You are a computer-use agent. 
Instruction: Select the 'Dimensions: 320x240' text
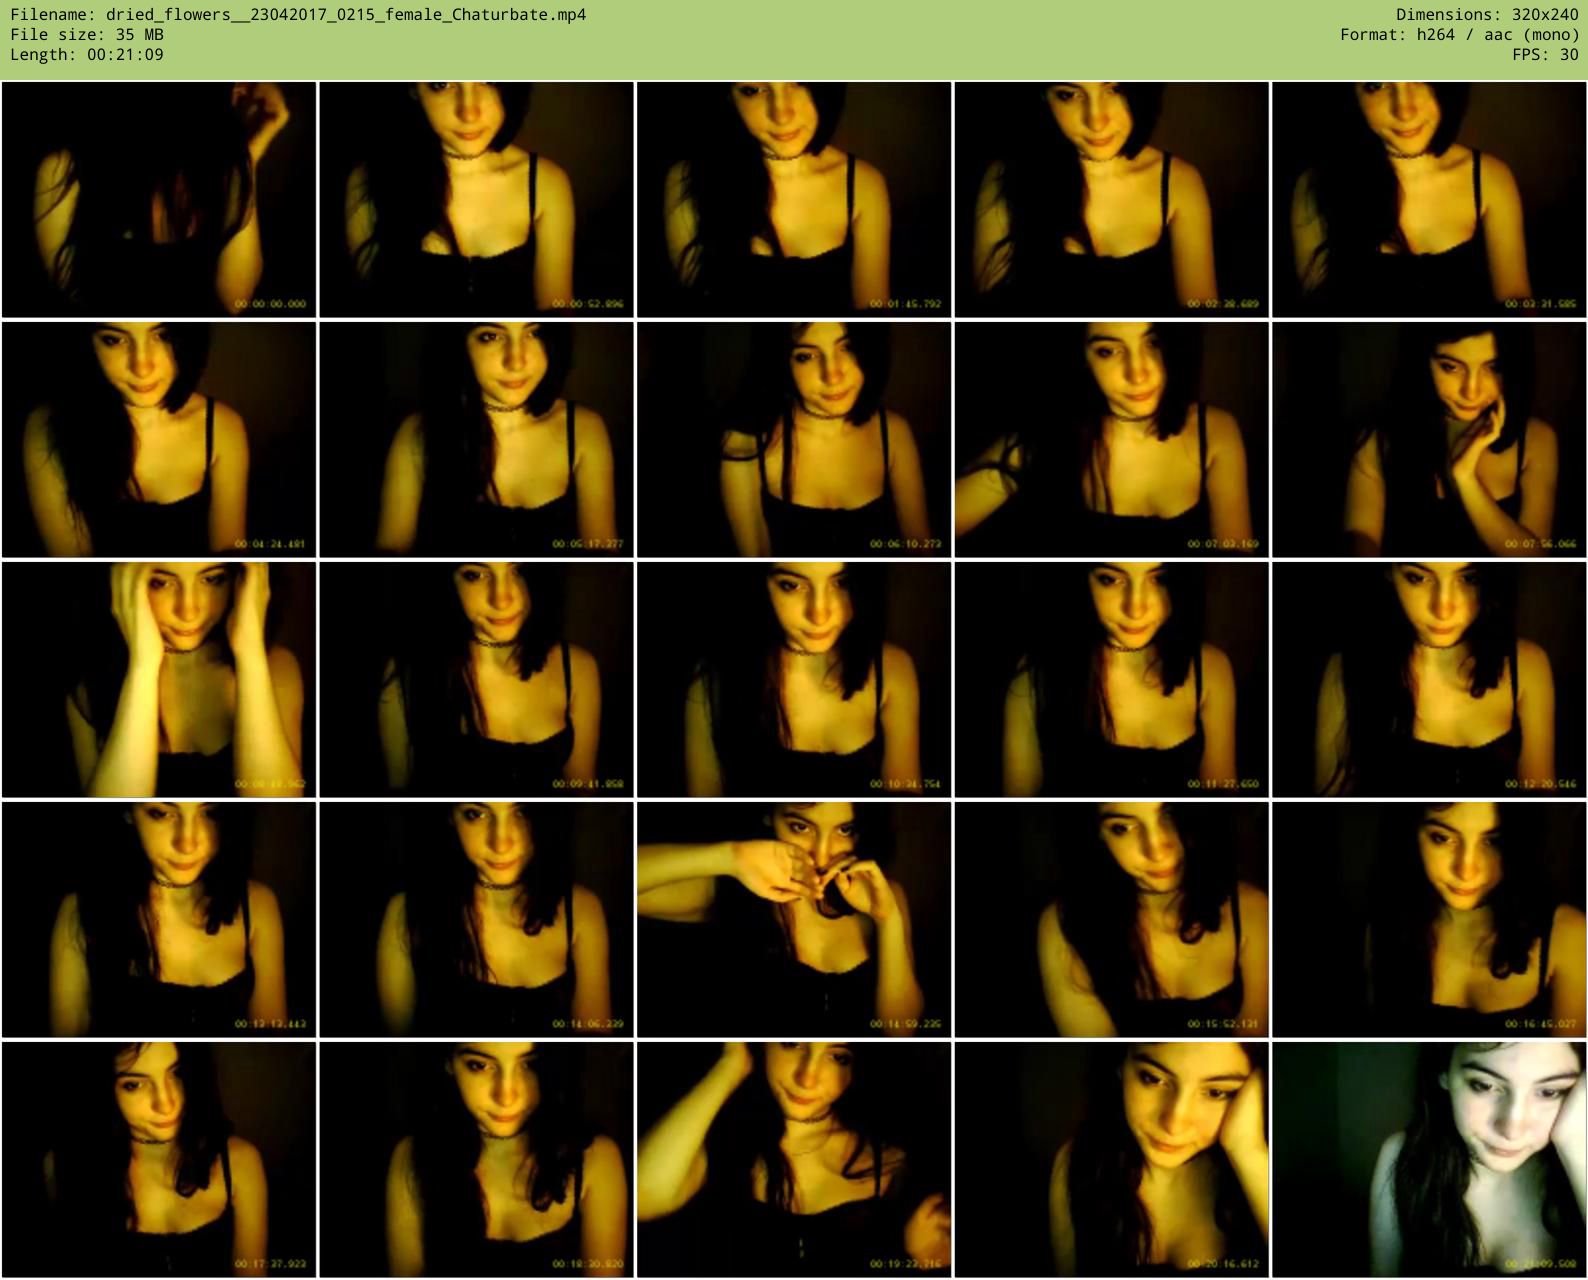coord(1487,15)
